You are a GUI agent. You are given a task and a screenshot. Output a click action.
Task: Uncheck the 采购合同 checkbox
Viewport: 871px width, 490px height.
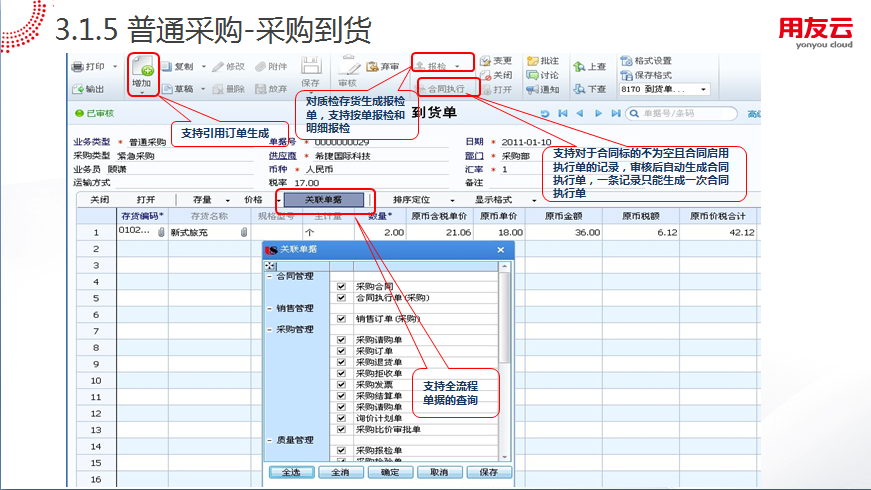(x=341, y=287)
